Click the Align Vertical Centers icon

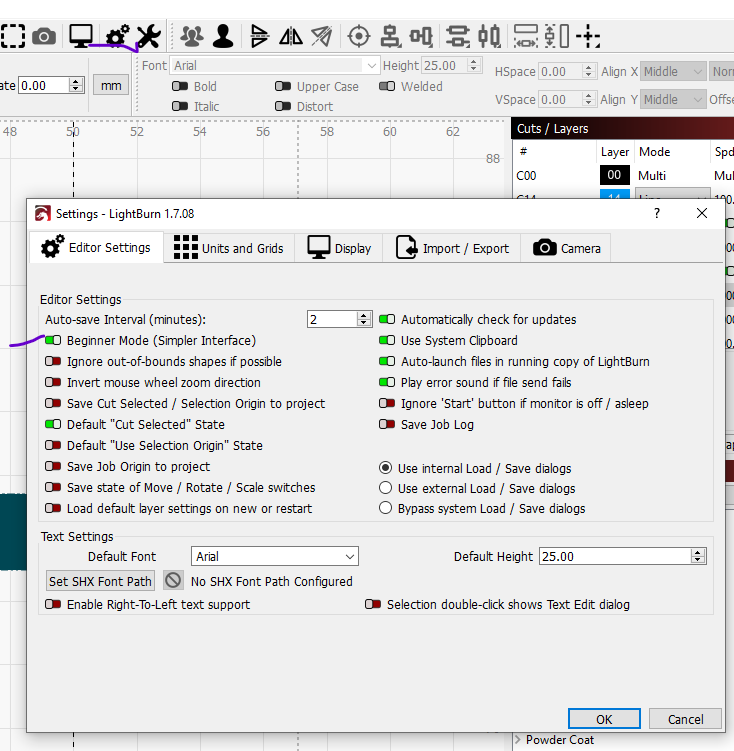click(x=458, y=36)
